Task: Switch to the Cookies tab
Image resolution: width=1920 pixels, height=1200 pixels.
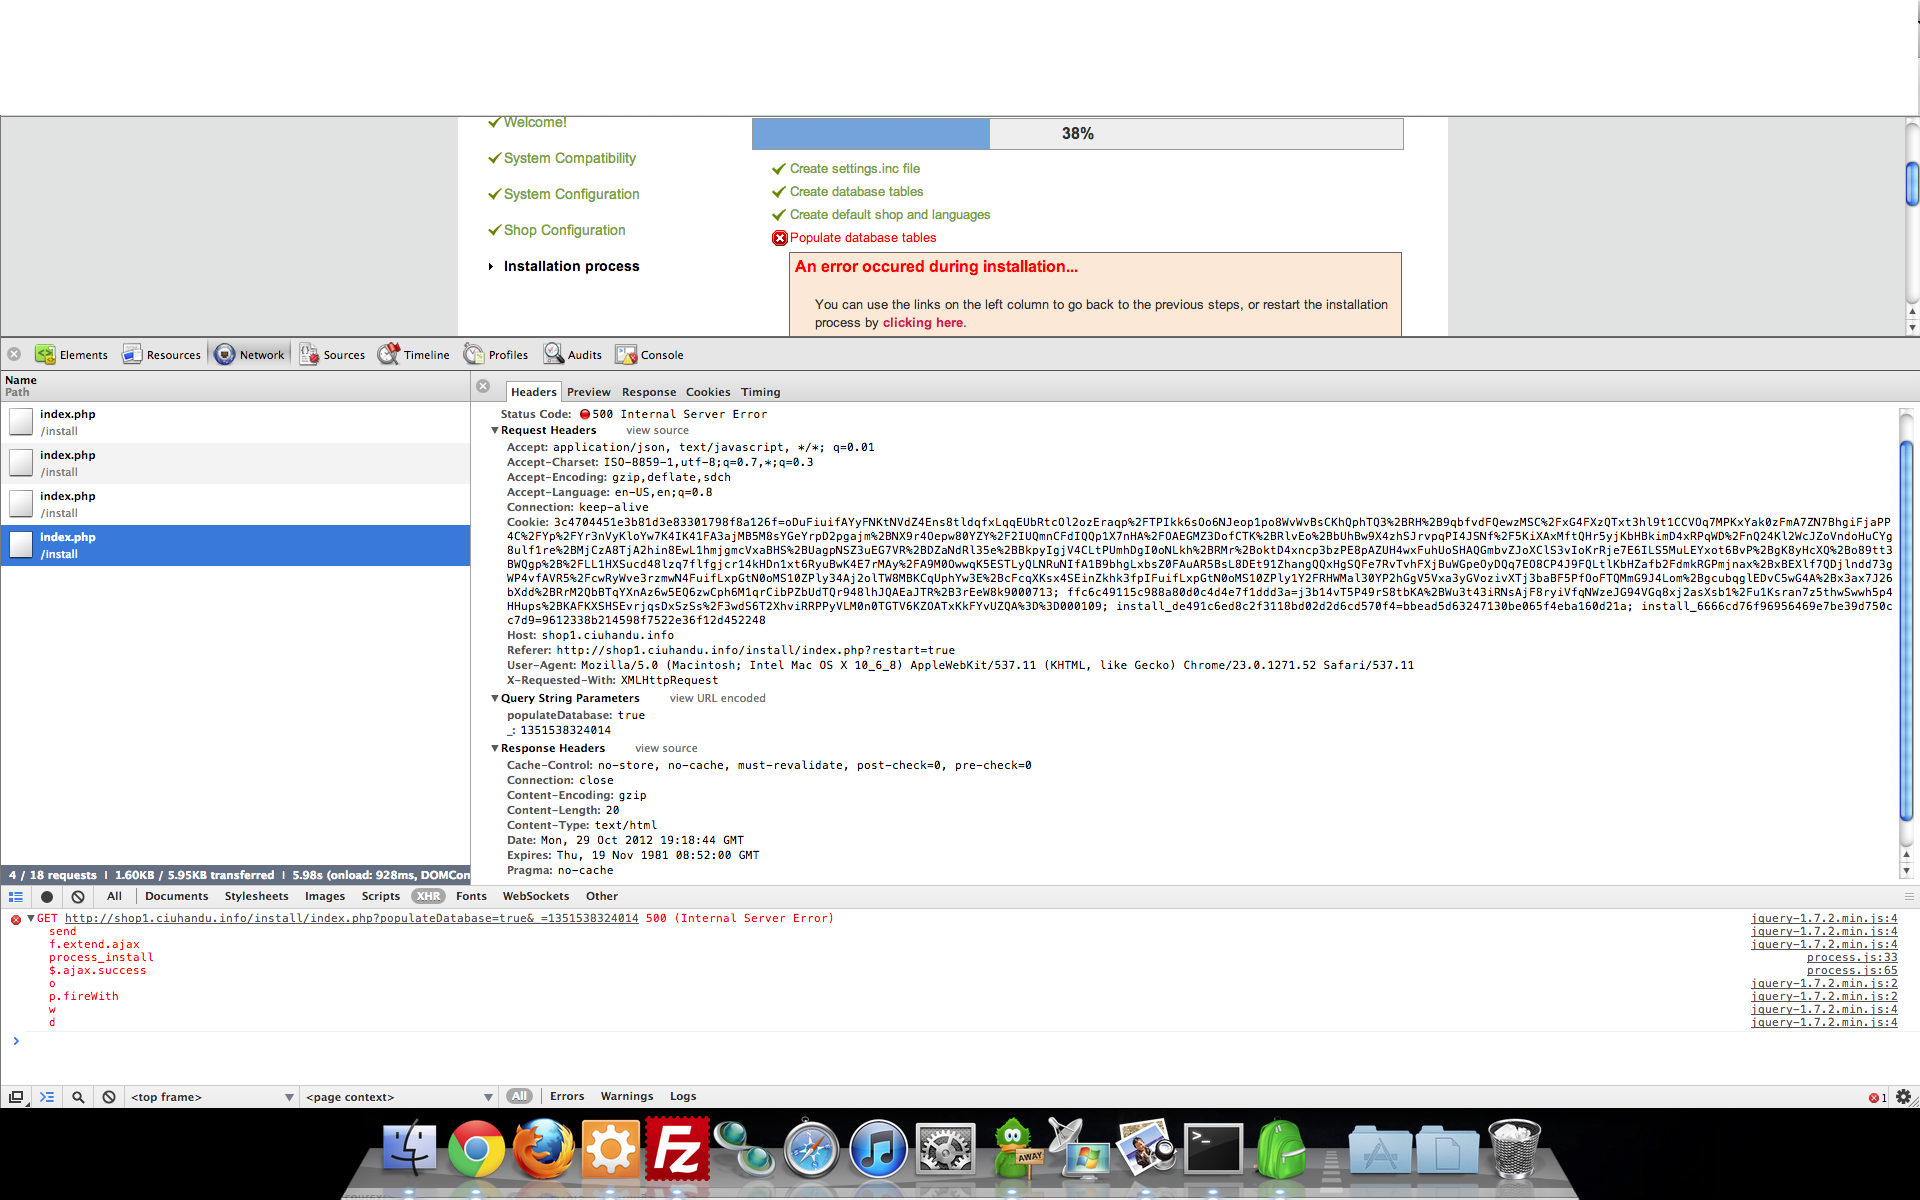Action: 707,392
